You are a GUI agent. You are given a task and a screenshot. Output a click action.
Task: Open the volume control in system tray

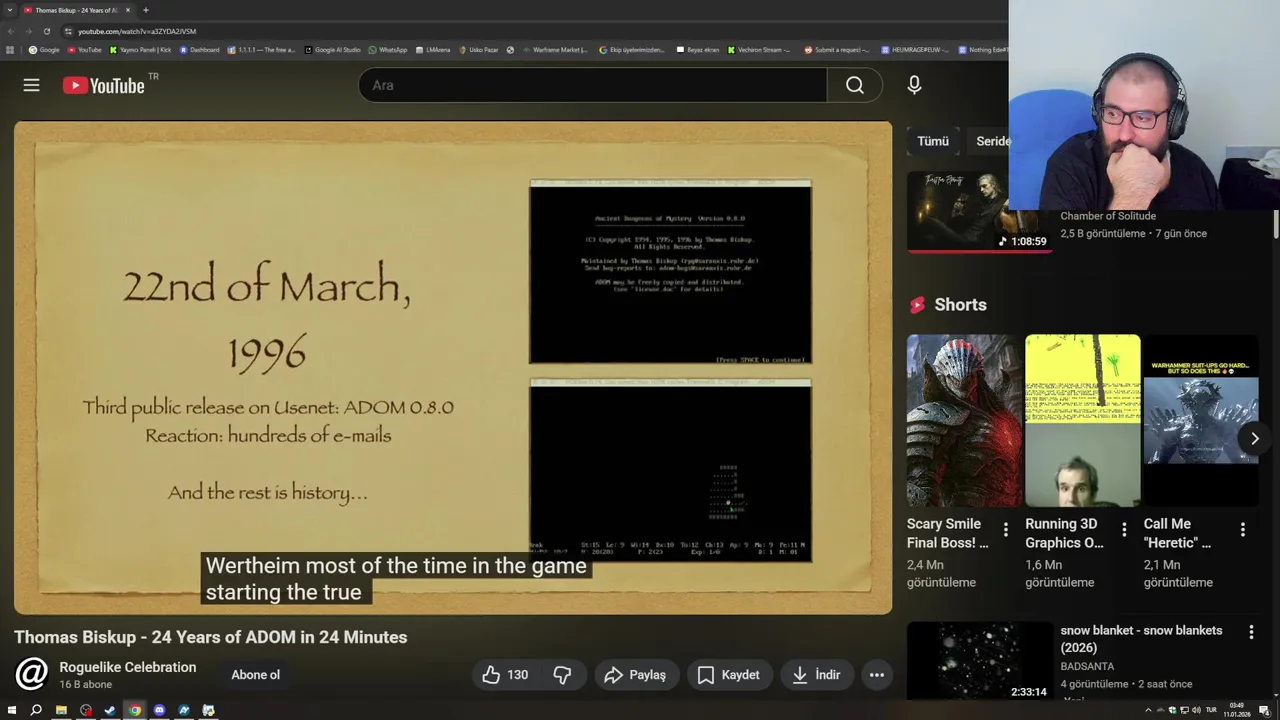1196,710
